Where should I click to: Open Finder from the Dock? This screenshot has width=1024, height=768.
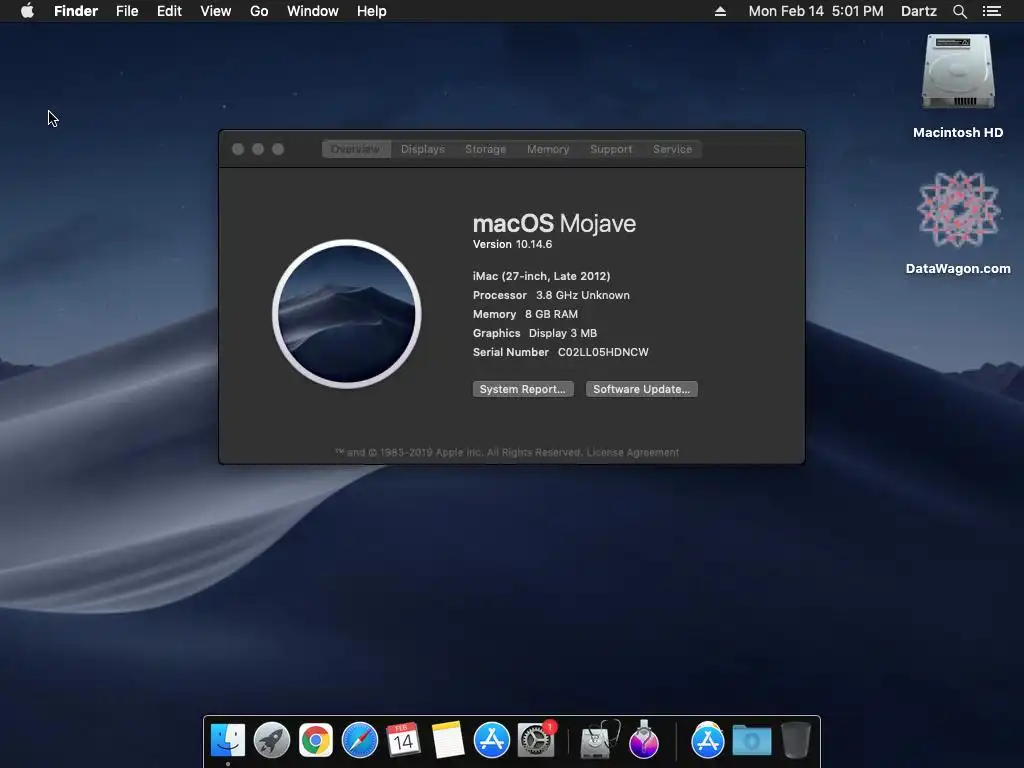coord(228,740)
